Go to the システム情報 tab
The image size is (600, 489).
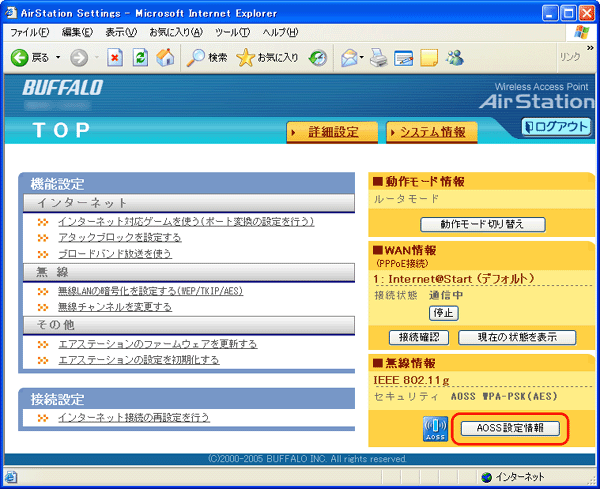tap(432, 132)
